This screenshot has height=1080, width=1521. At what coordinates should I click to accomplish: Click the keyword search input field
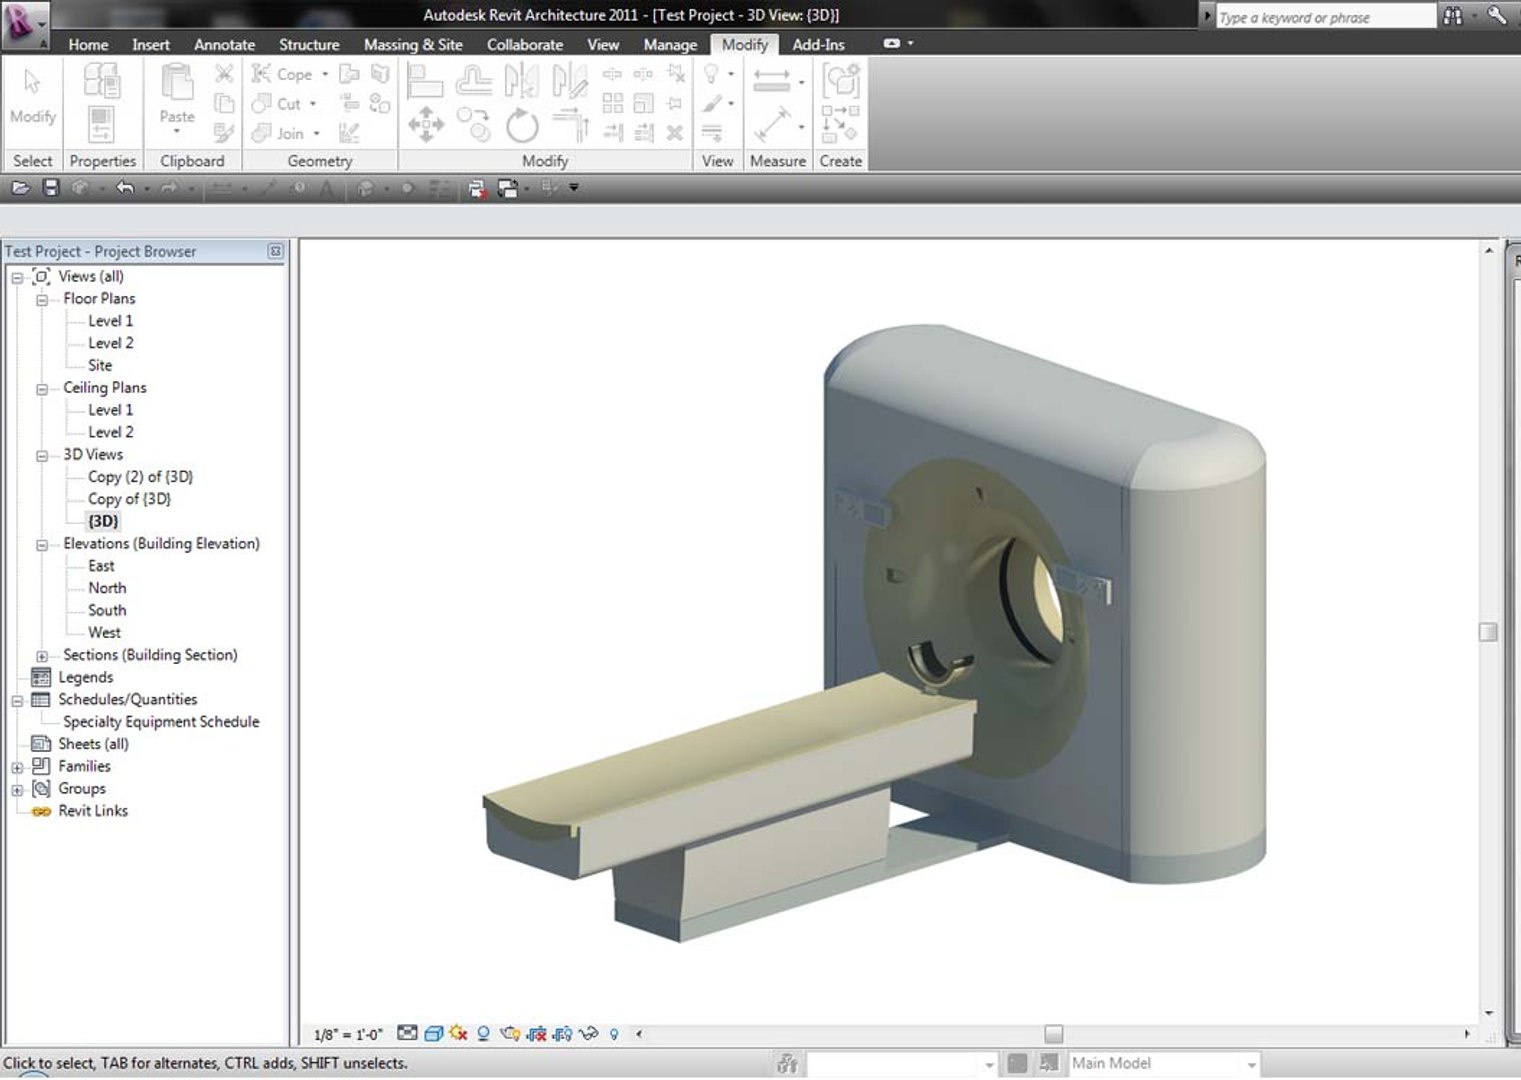point(1325,17)
